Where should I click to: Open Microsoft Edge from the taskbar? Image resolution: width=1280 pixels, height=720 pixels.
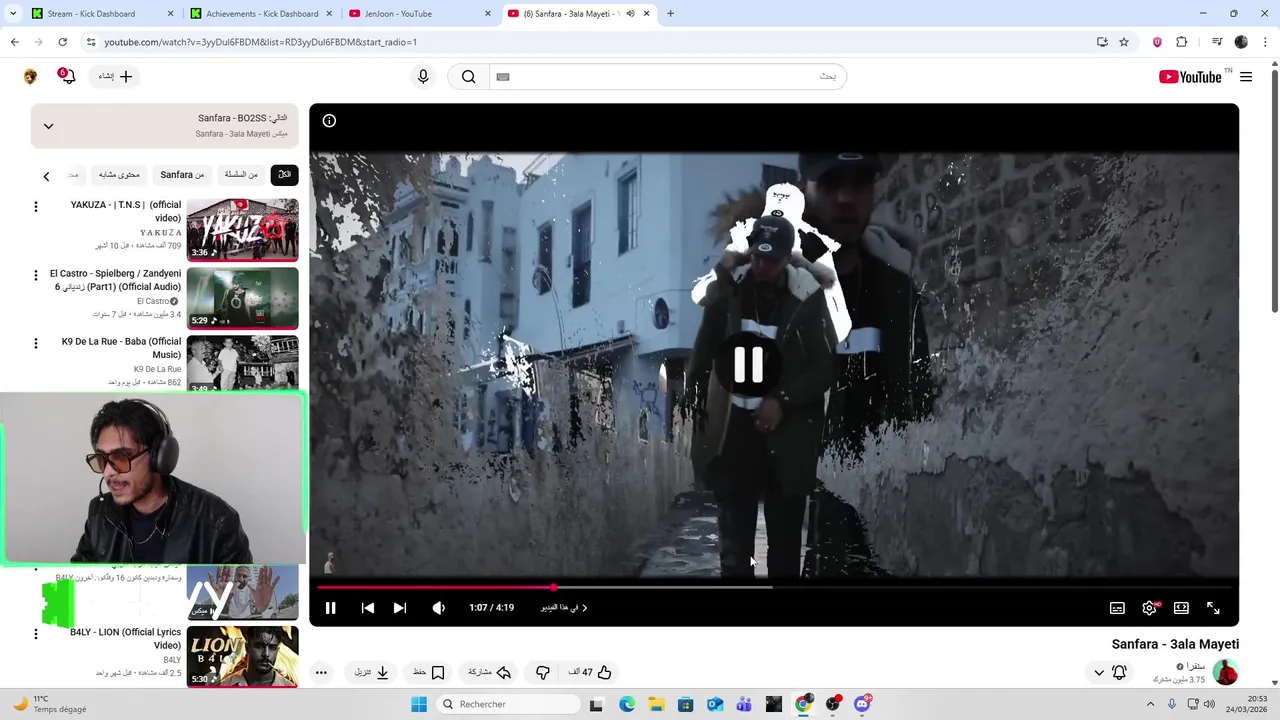[627, 704]
